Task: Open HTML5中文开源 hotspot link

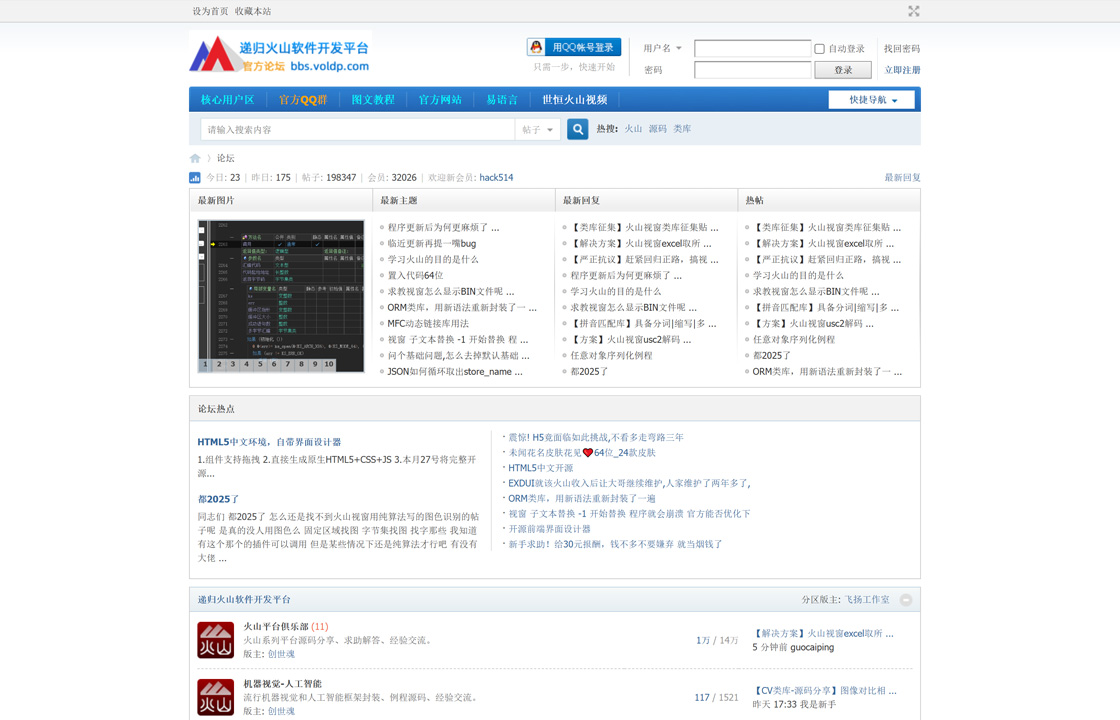Action: pyautogui.click(x=540, y=468)
